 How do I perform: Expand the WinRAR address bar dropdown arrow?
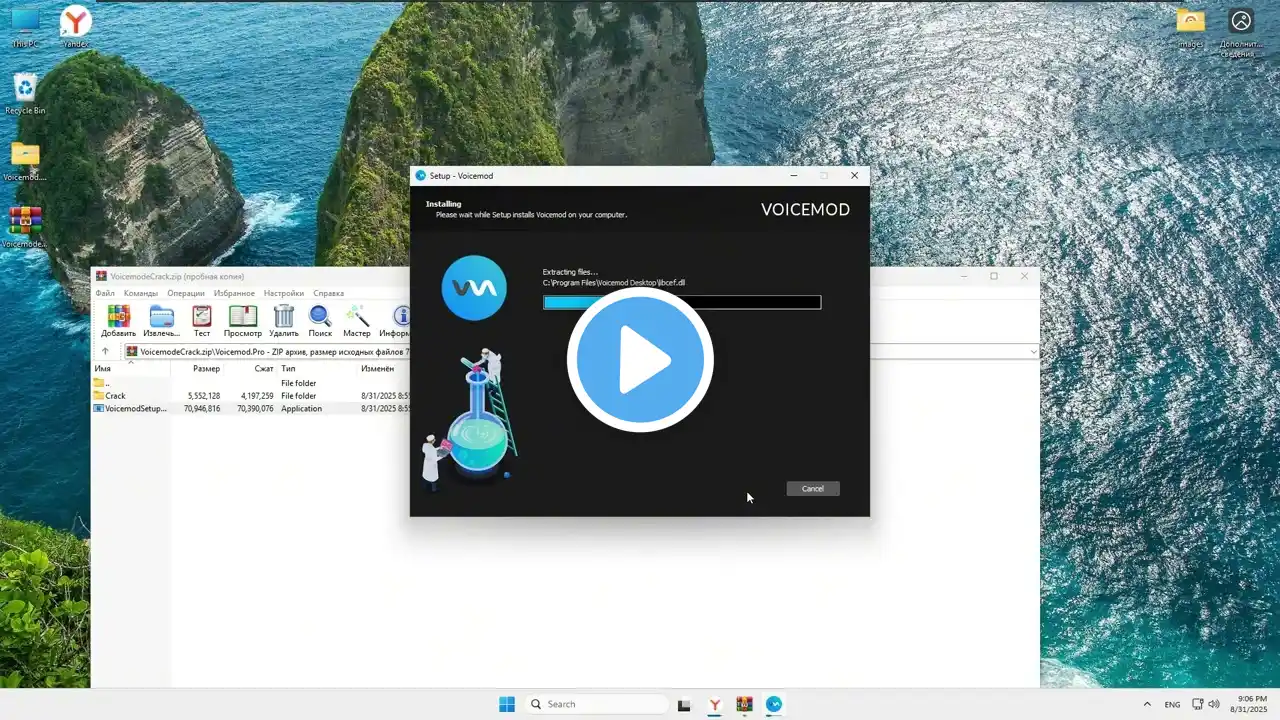pyautogui.click(x=1033, y=352)
